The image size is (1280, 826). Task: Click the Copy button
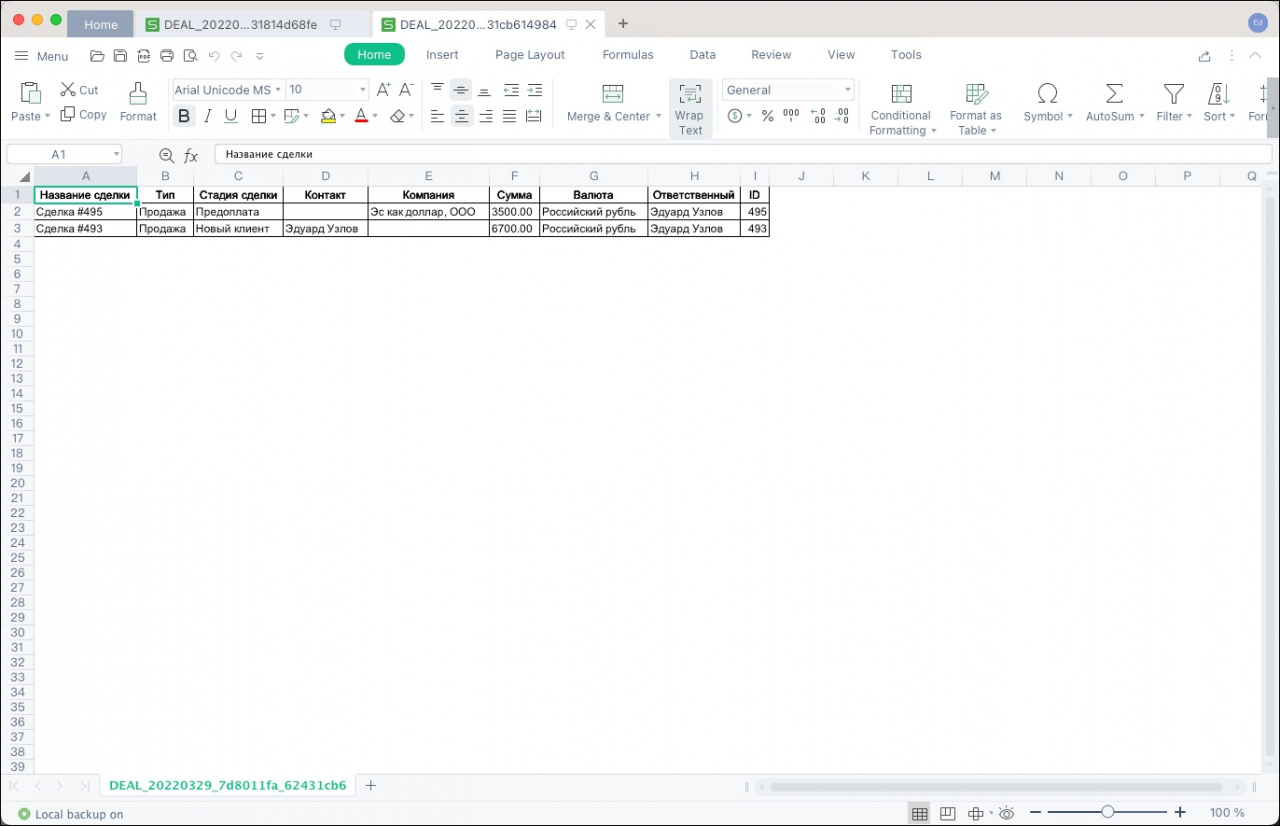83,115
